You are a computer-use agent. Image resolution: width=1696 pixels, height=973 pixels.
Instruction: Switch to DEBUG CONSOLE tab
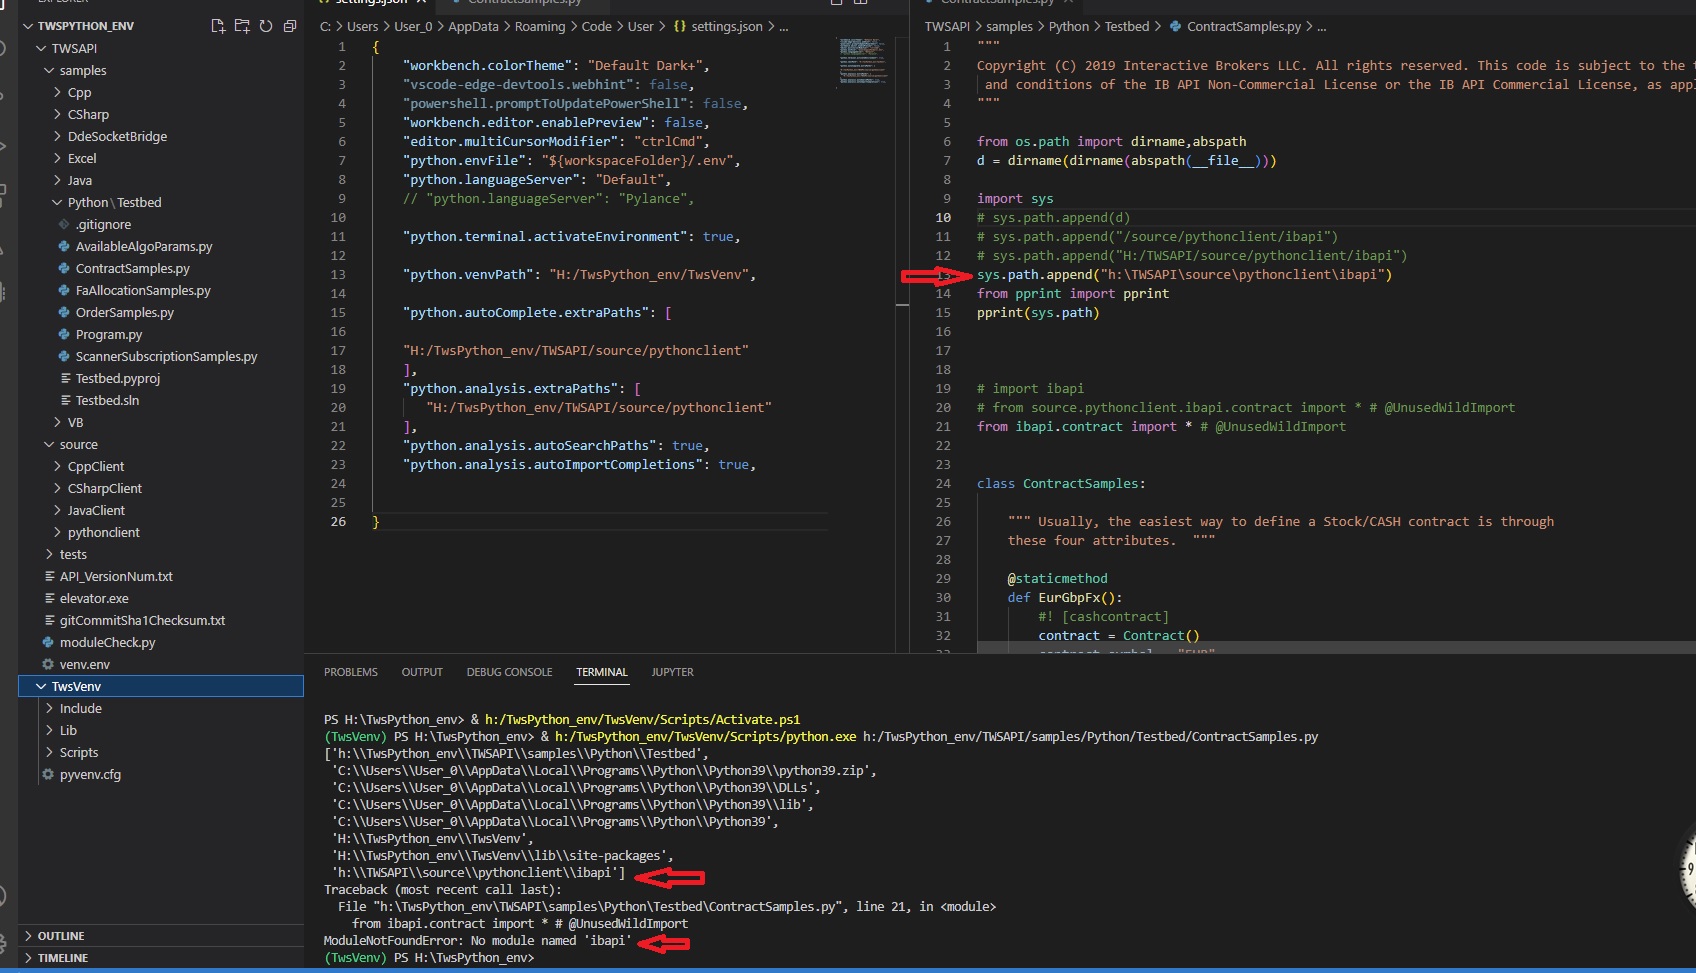coord(509,672)
